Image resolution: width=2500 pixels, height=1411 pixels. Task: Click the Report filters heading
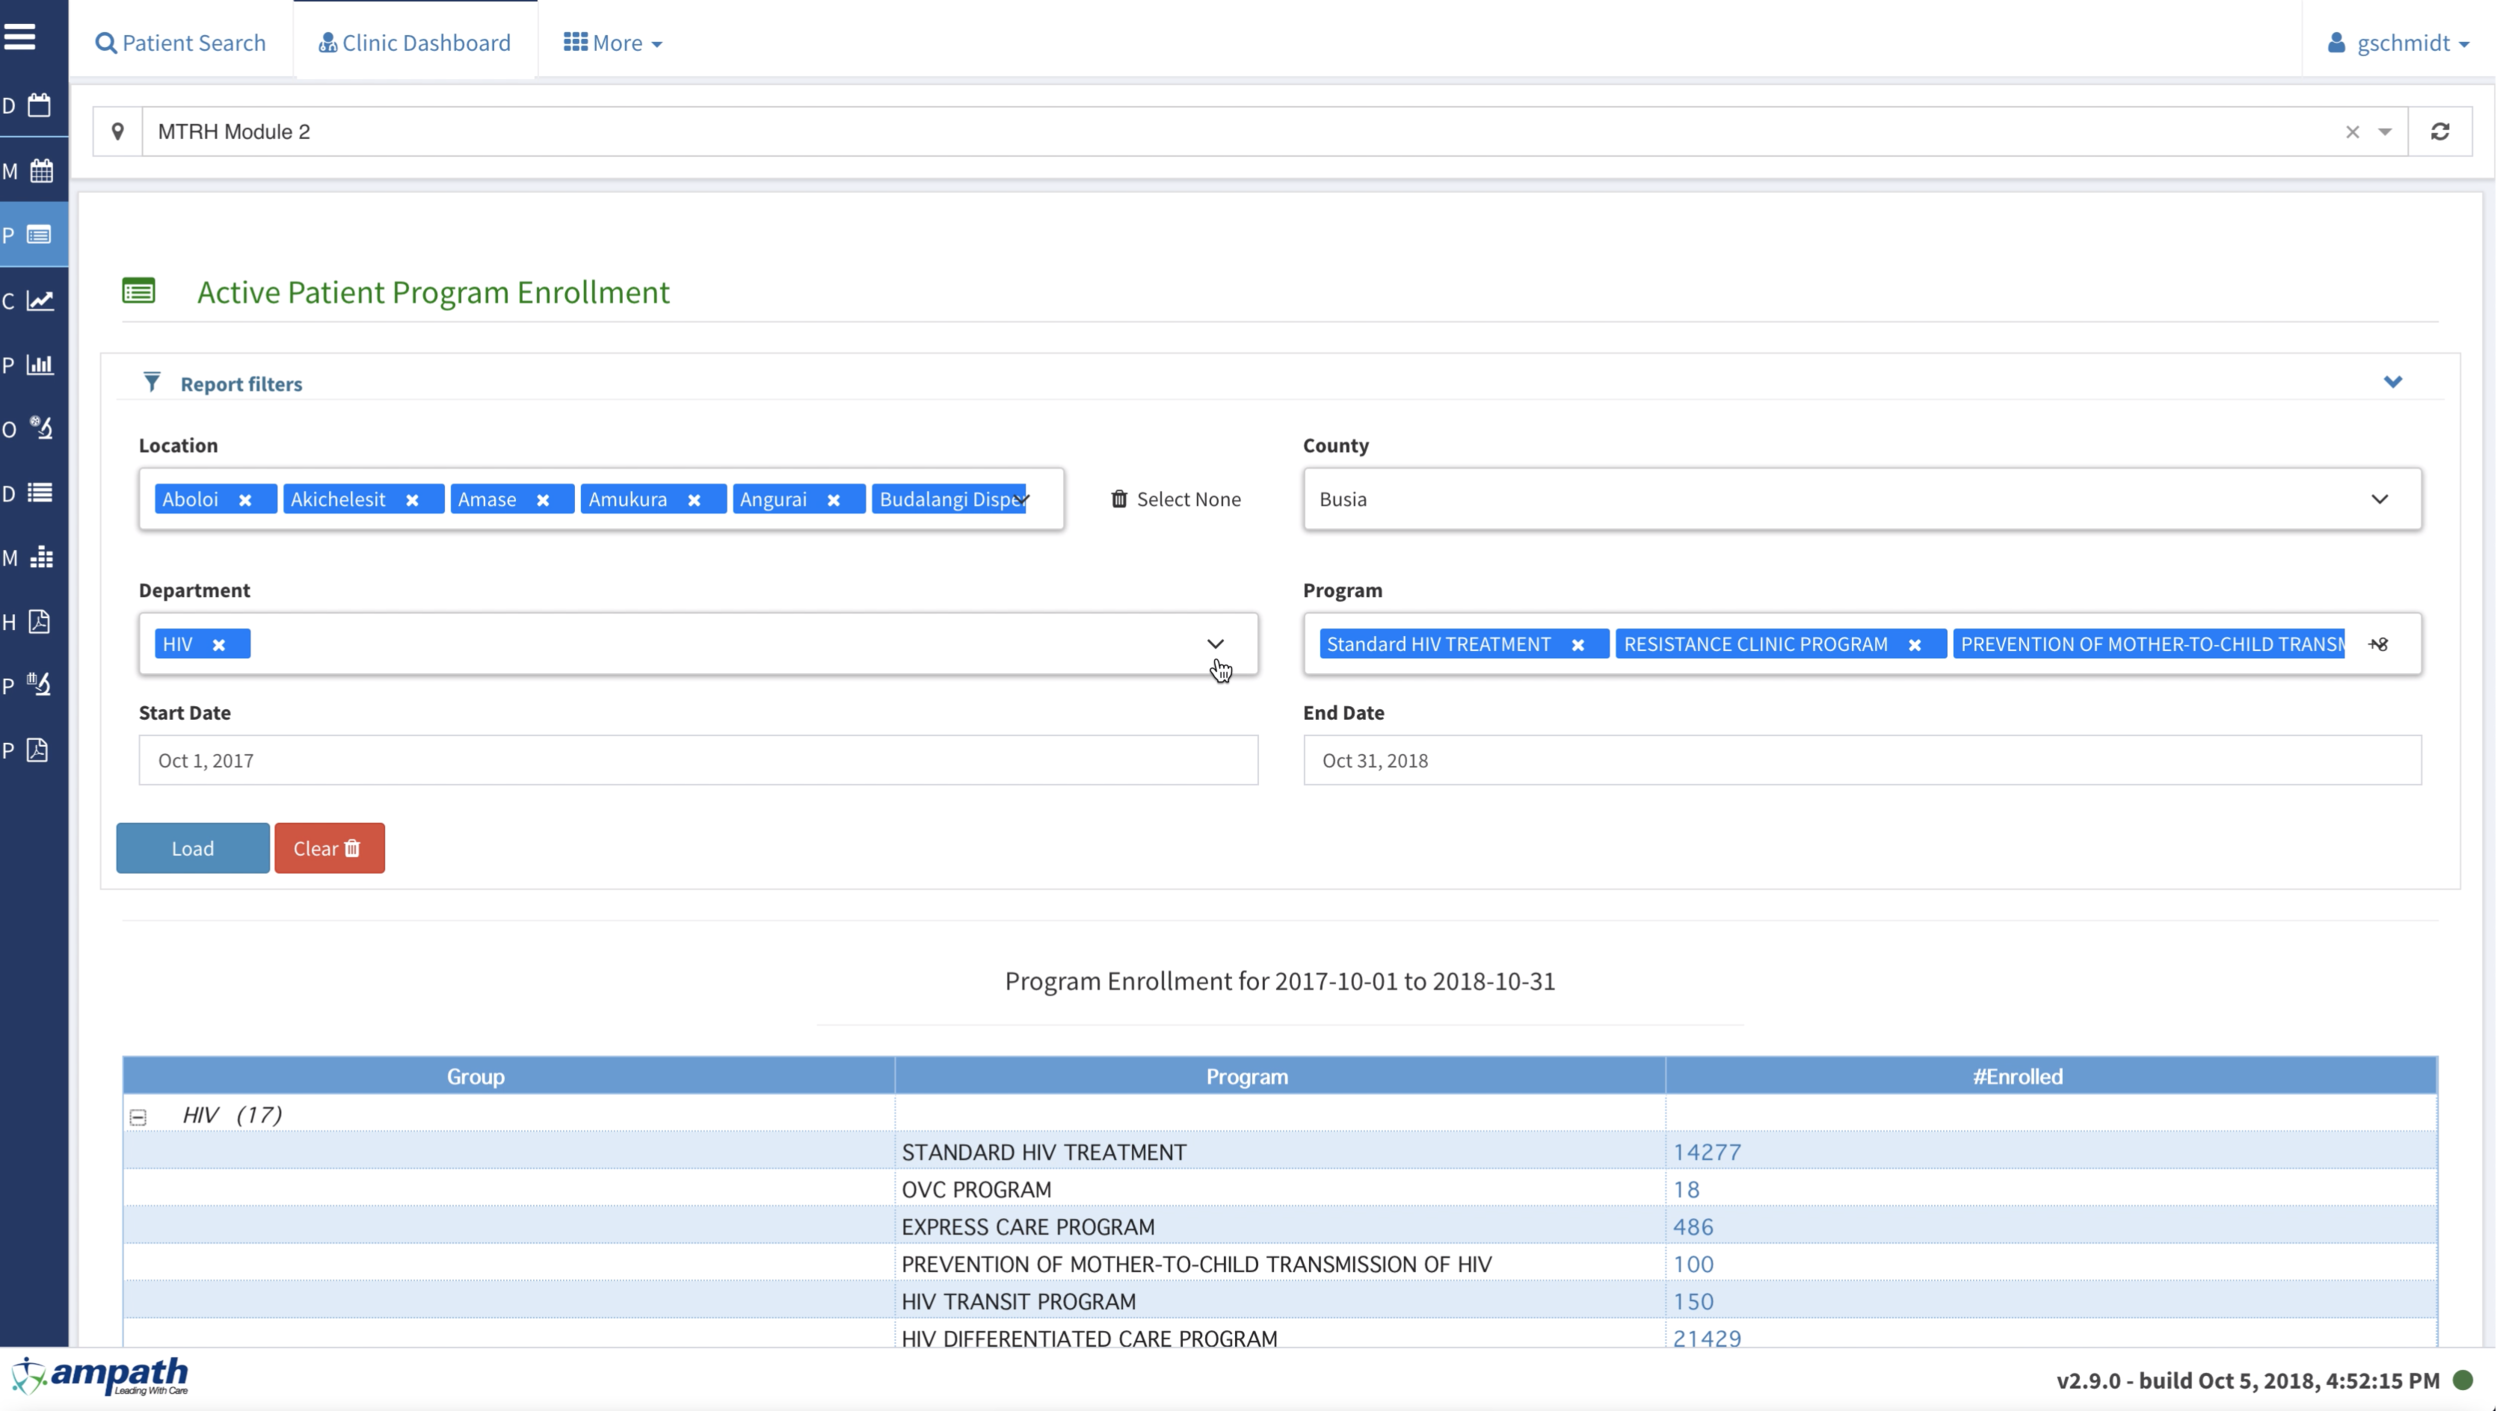tap(241, 384)
